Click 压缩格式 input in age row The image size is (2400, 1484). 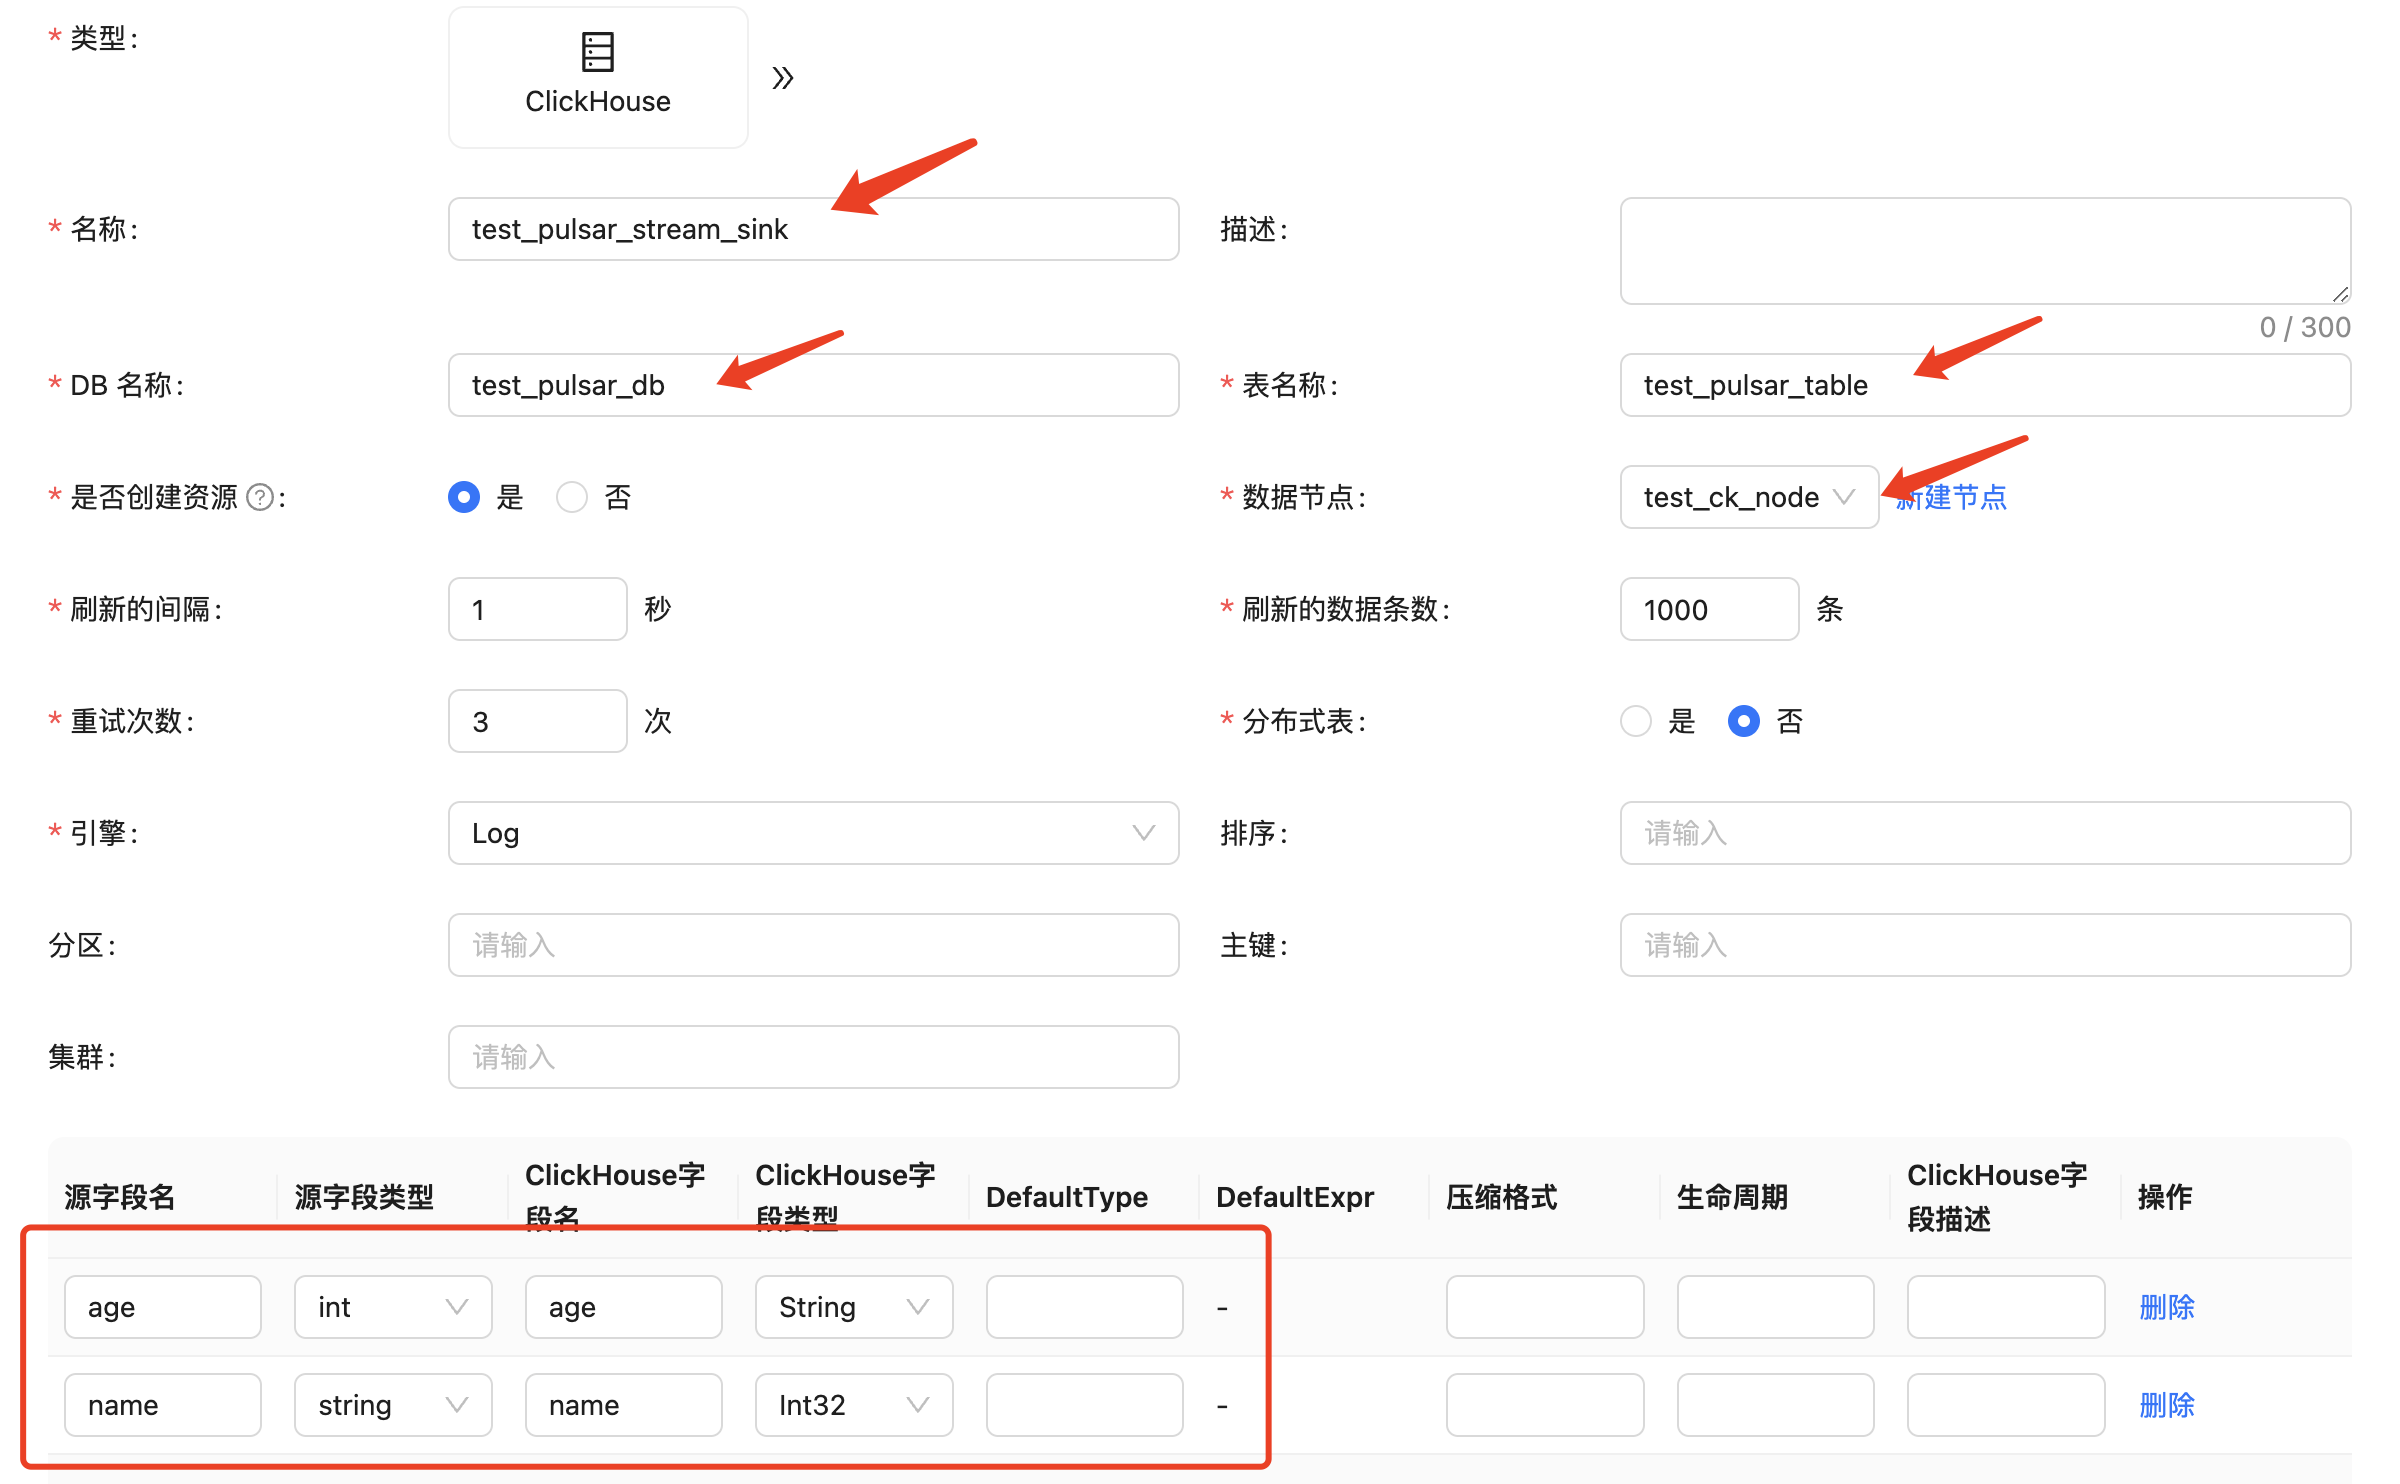[x=1545, y=1307]
